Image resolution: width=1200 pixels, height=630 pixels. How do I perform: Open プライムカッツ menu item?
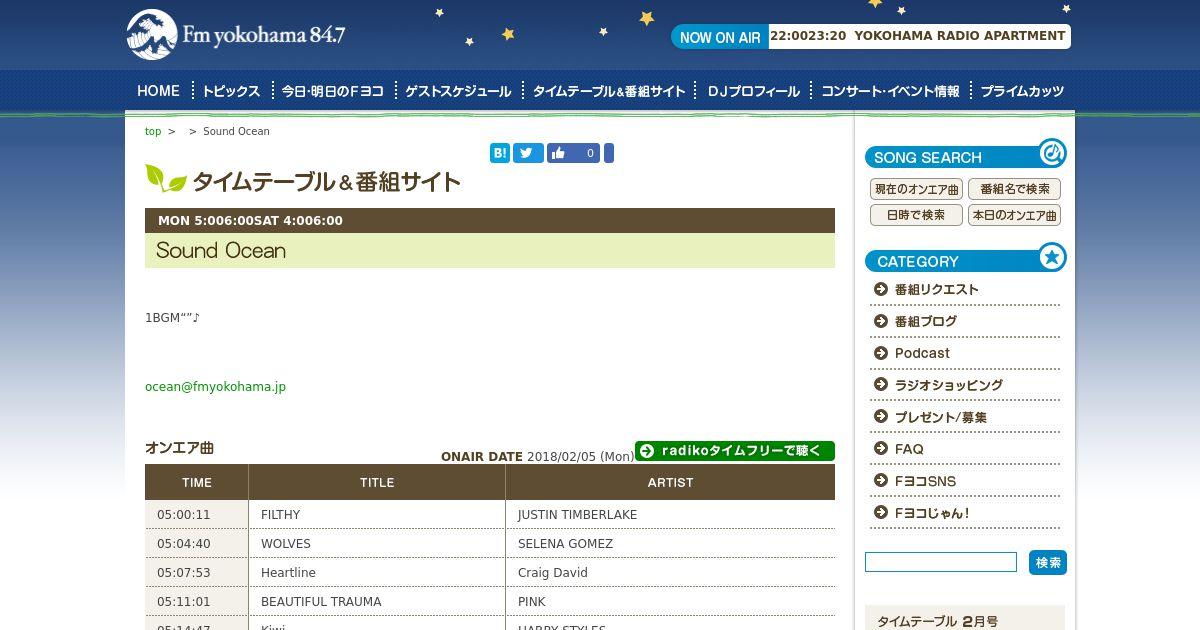(x=1022, y=91)
